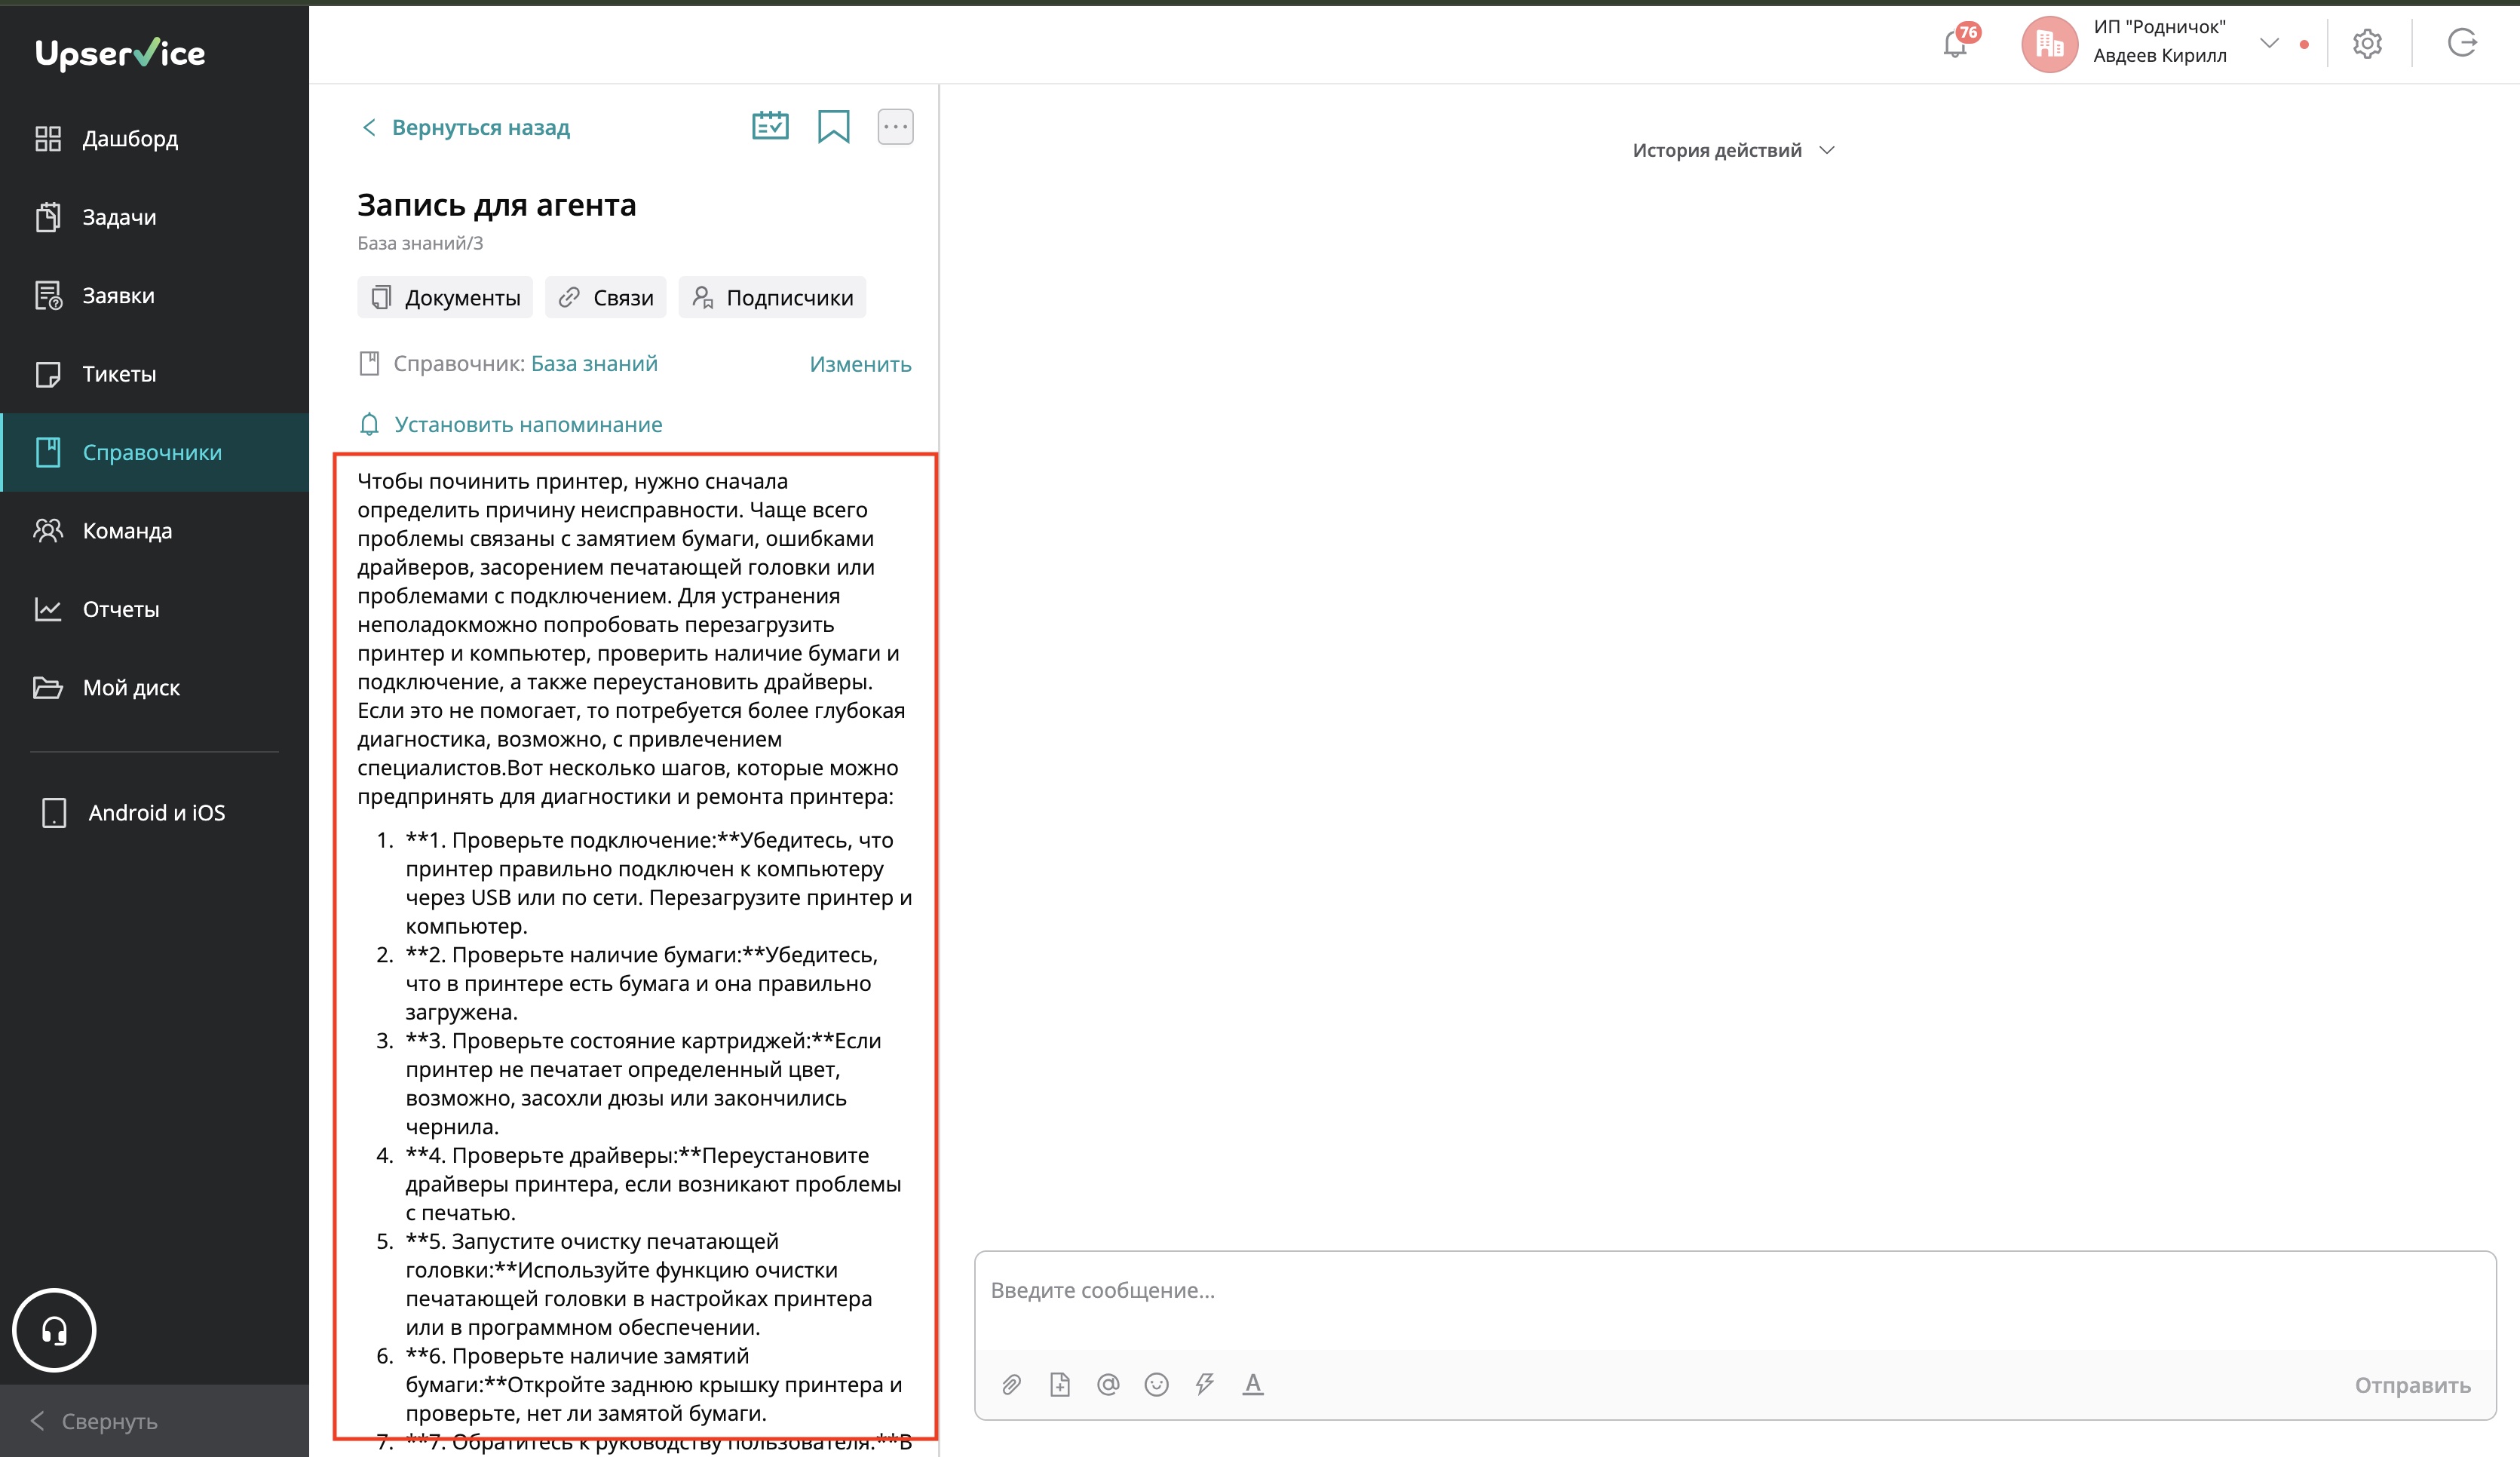The width and height of the screenshot is (2520, 1457).
Task: Expand the История действий dropdown
Action: (x=1733, y=150)
